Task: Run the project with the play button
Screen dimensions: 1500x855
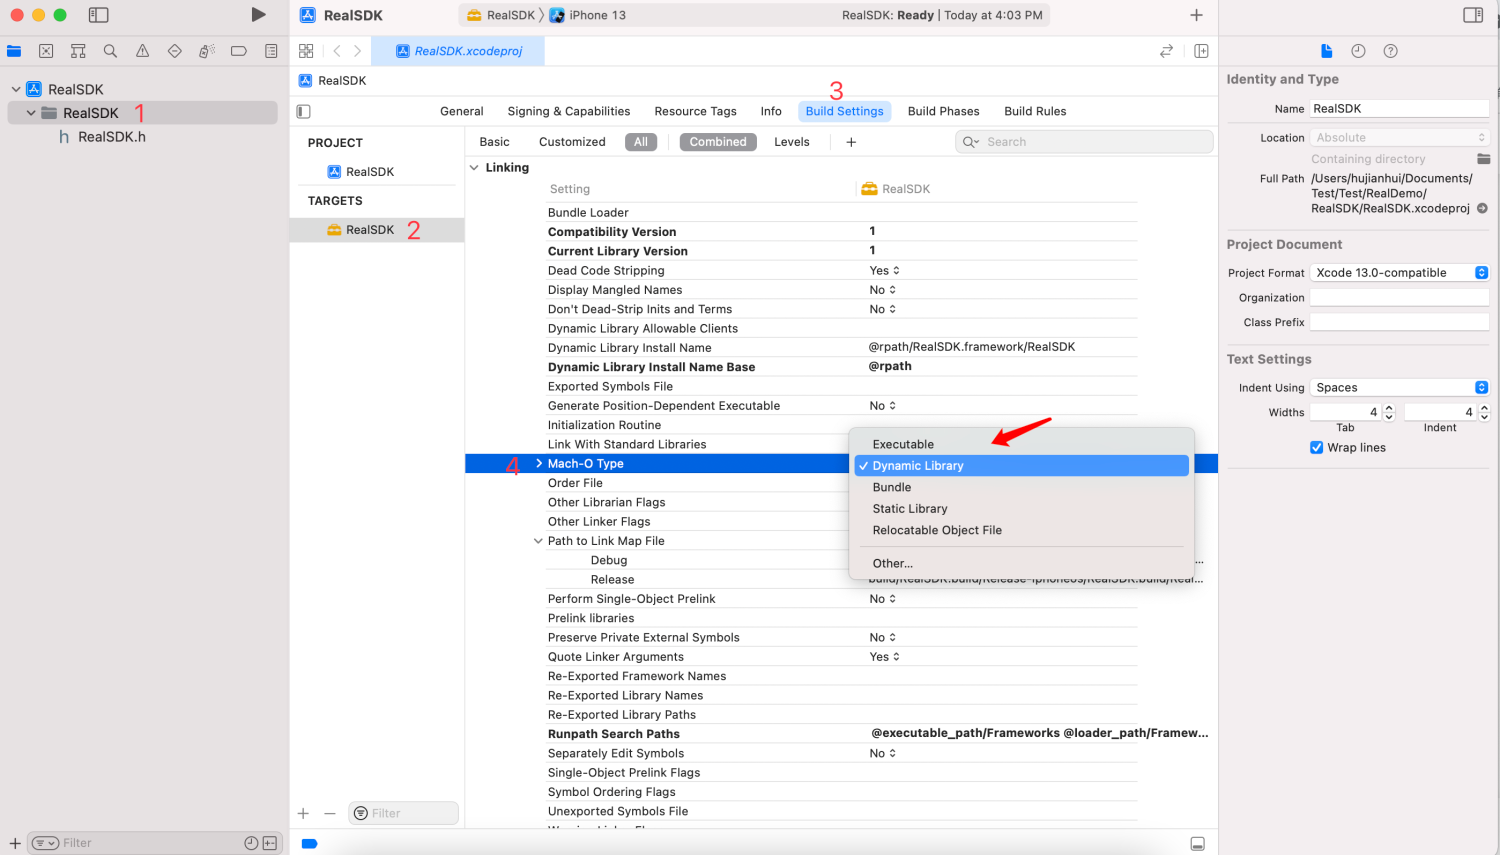Action: pyautogui.click(x=258, y=15)
